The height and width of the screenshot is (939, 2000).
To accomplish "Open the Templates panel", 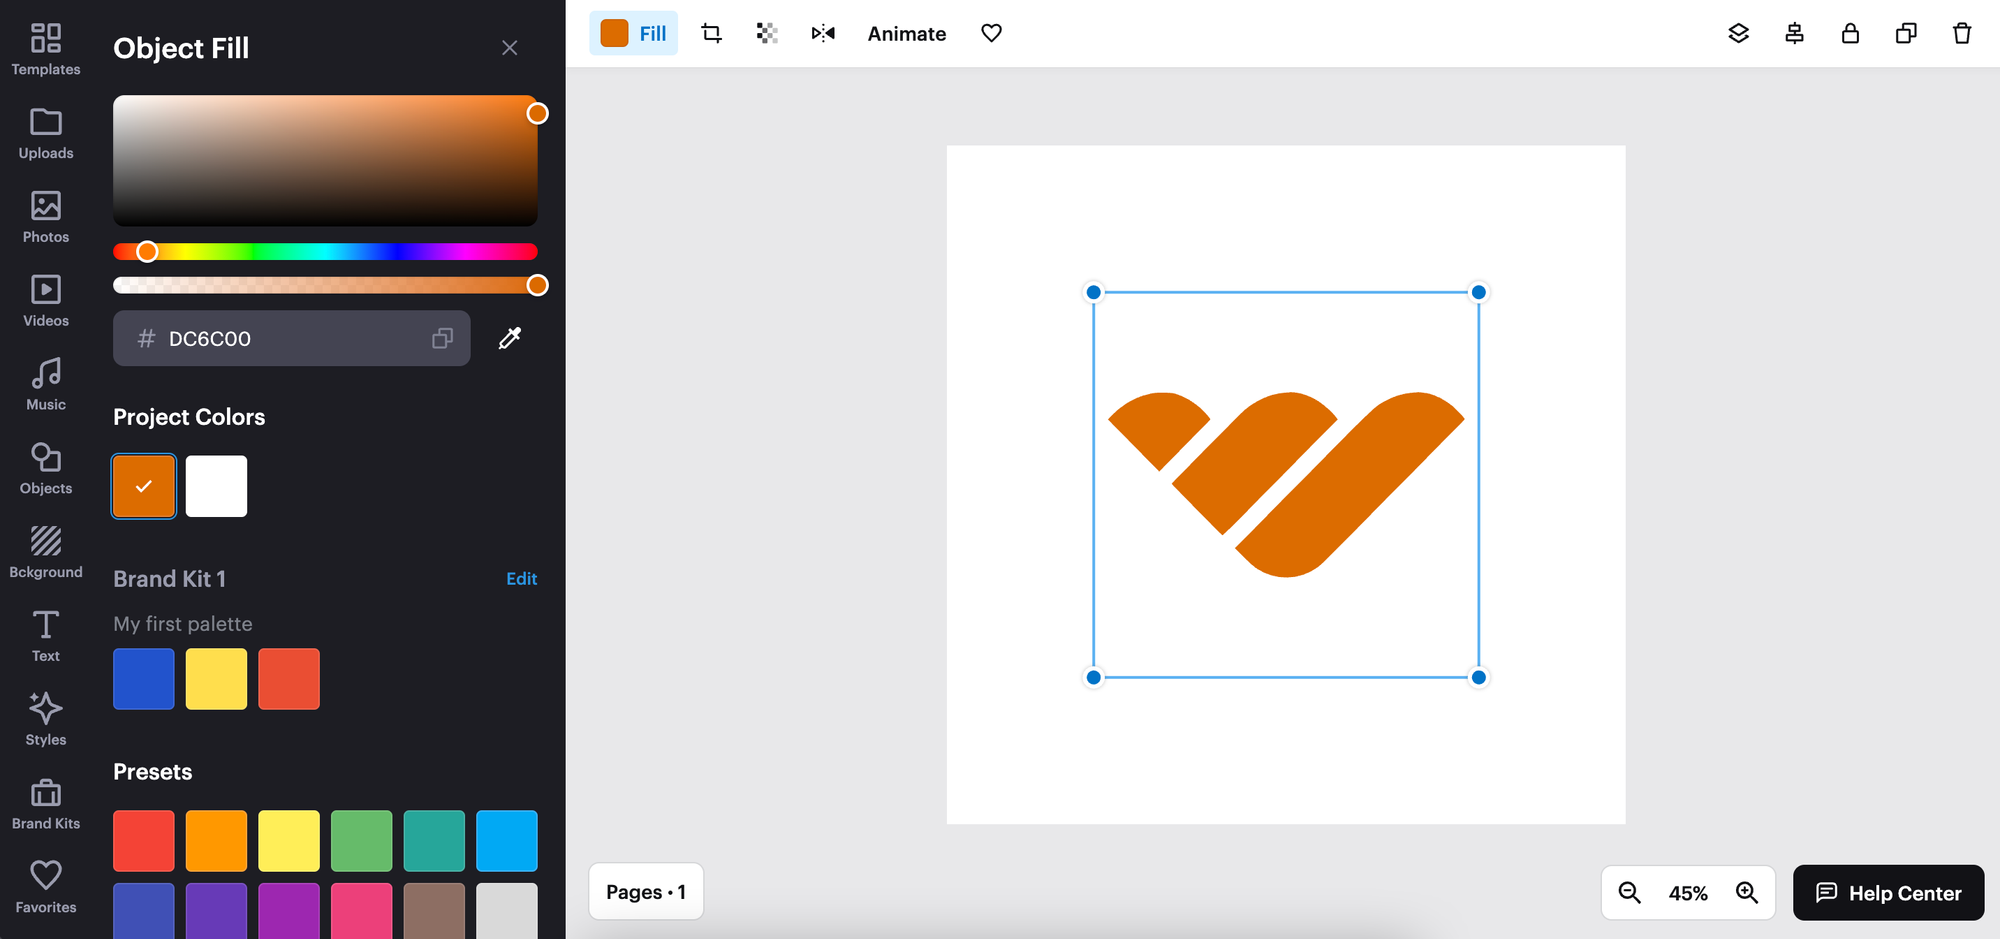I will [x=45, y=48].
